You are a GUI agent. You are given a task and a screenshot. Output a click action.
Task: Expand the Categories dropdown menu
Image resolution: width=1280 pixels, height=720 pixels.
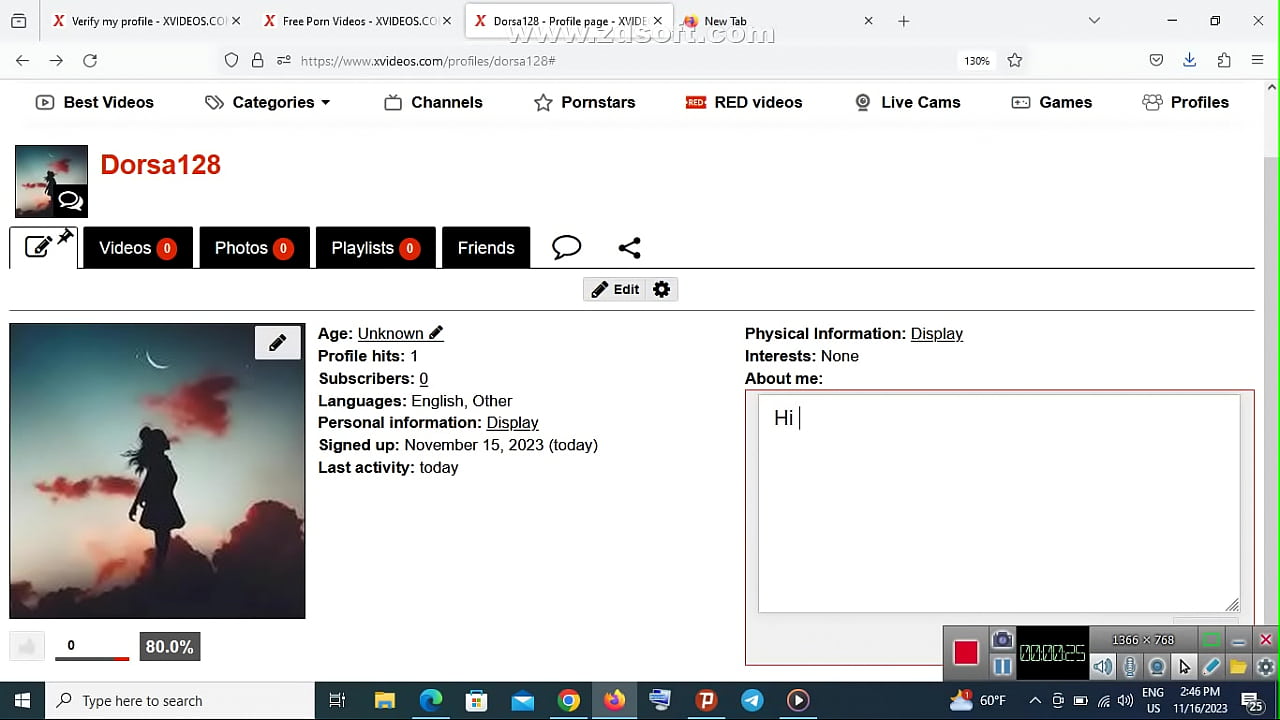point(268,102)
